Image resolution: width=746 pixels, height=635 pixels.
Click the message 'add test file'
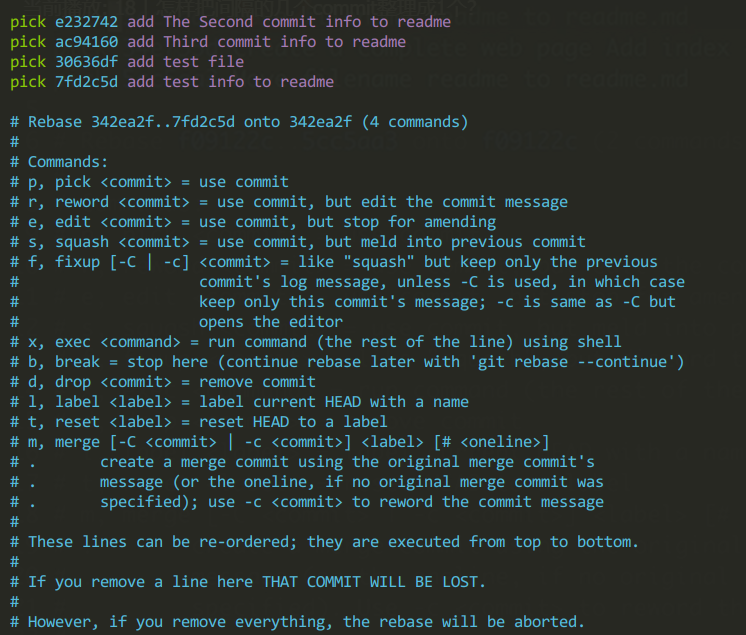186,62
